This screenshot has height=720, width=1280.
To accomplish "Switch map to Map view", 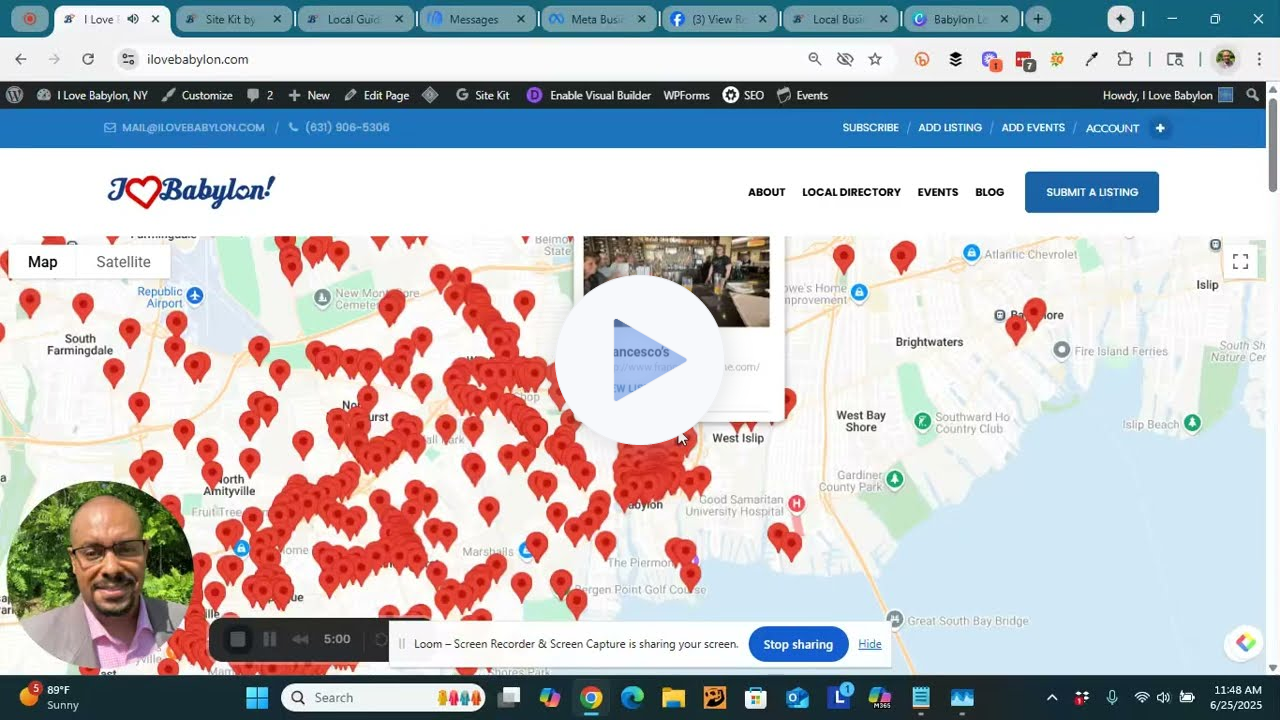I will click(x=43, y=262).
